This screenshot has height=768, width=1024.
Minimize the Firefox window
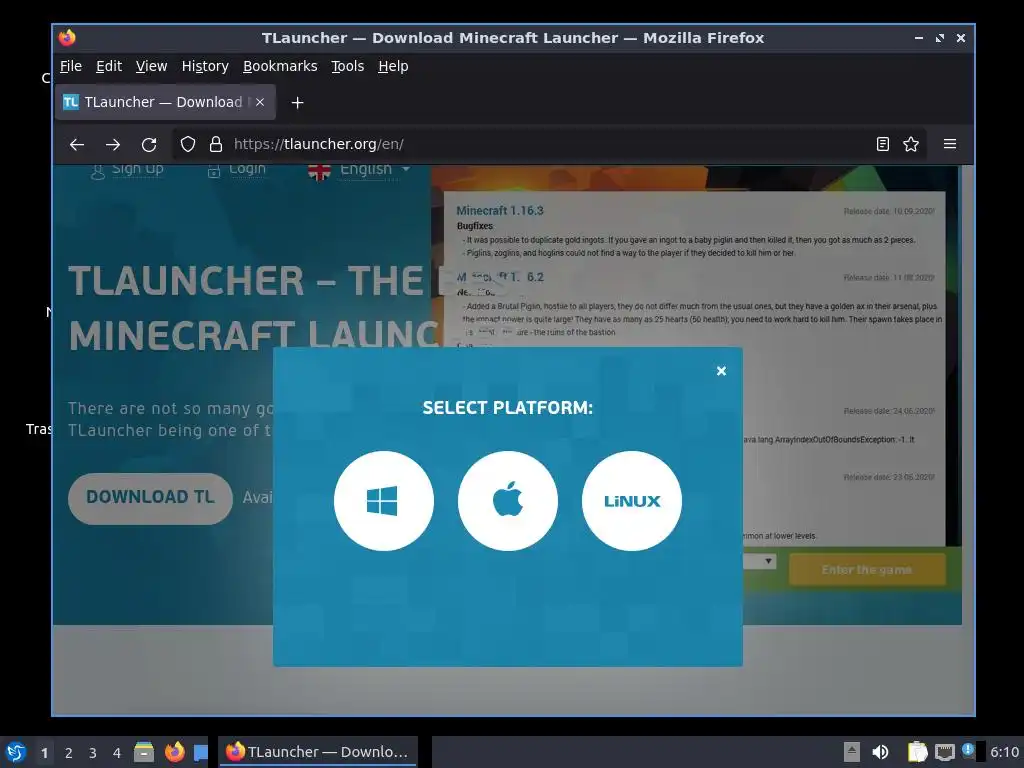(919, 38)
